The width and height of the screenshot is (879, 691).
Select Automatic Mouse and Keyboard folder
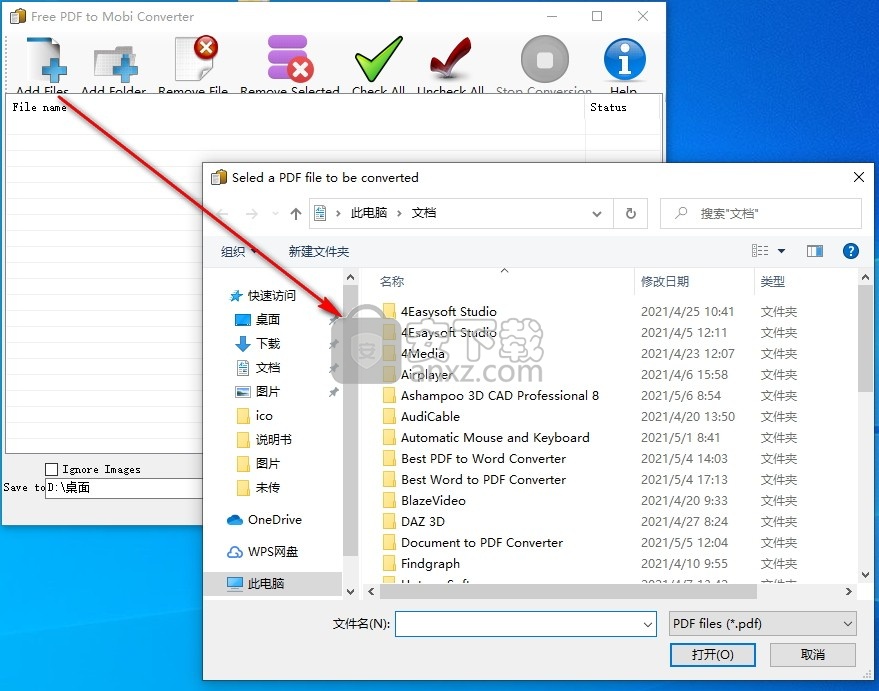click(495, 438)
